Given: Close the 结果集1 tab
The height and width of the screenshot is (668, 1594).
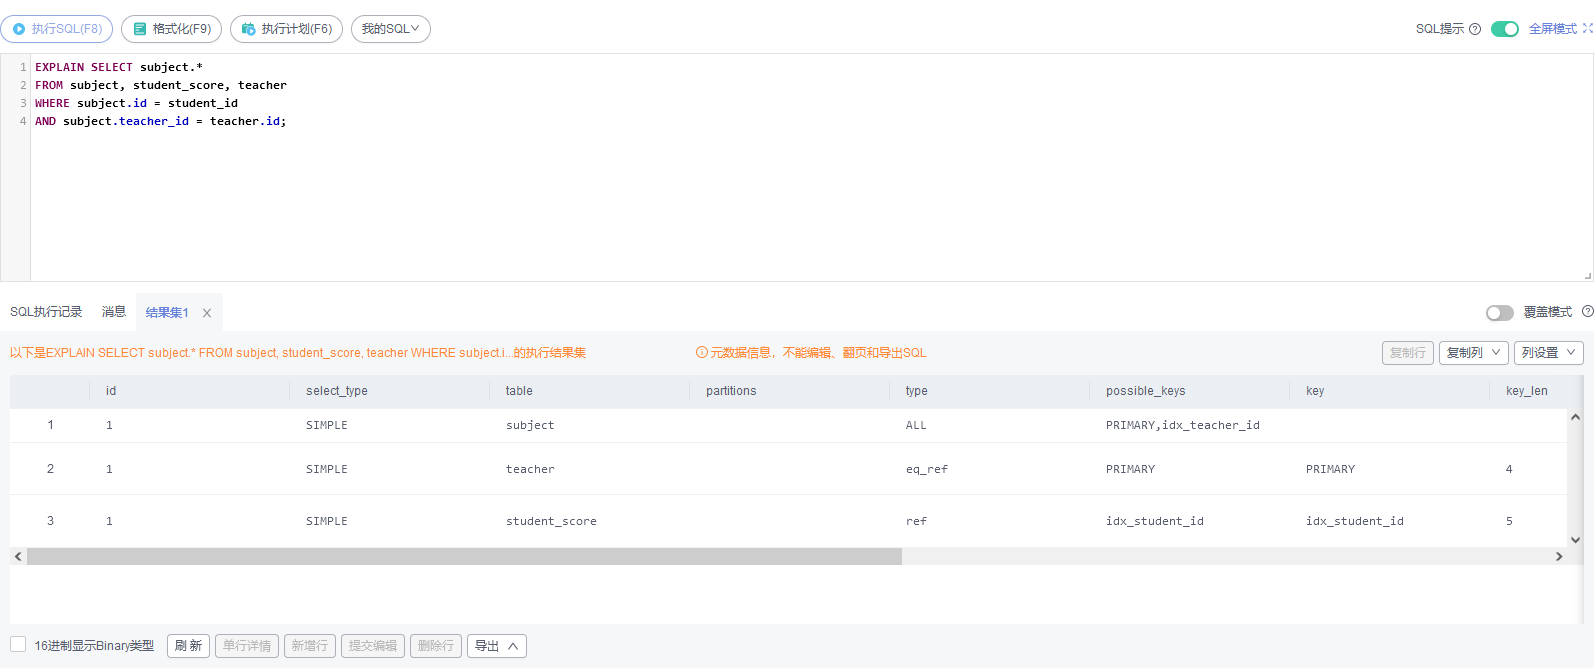Looking at the screenshot, I should click(x=207, y=313).
